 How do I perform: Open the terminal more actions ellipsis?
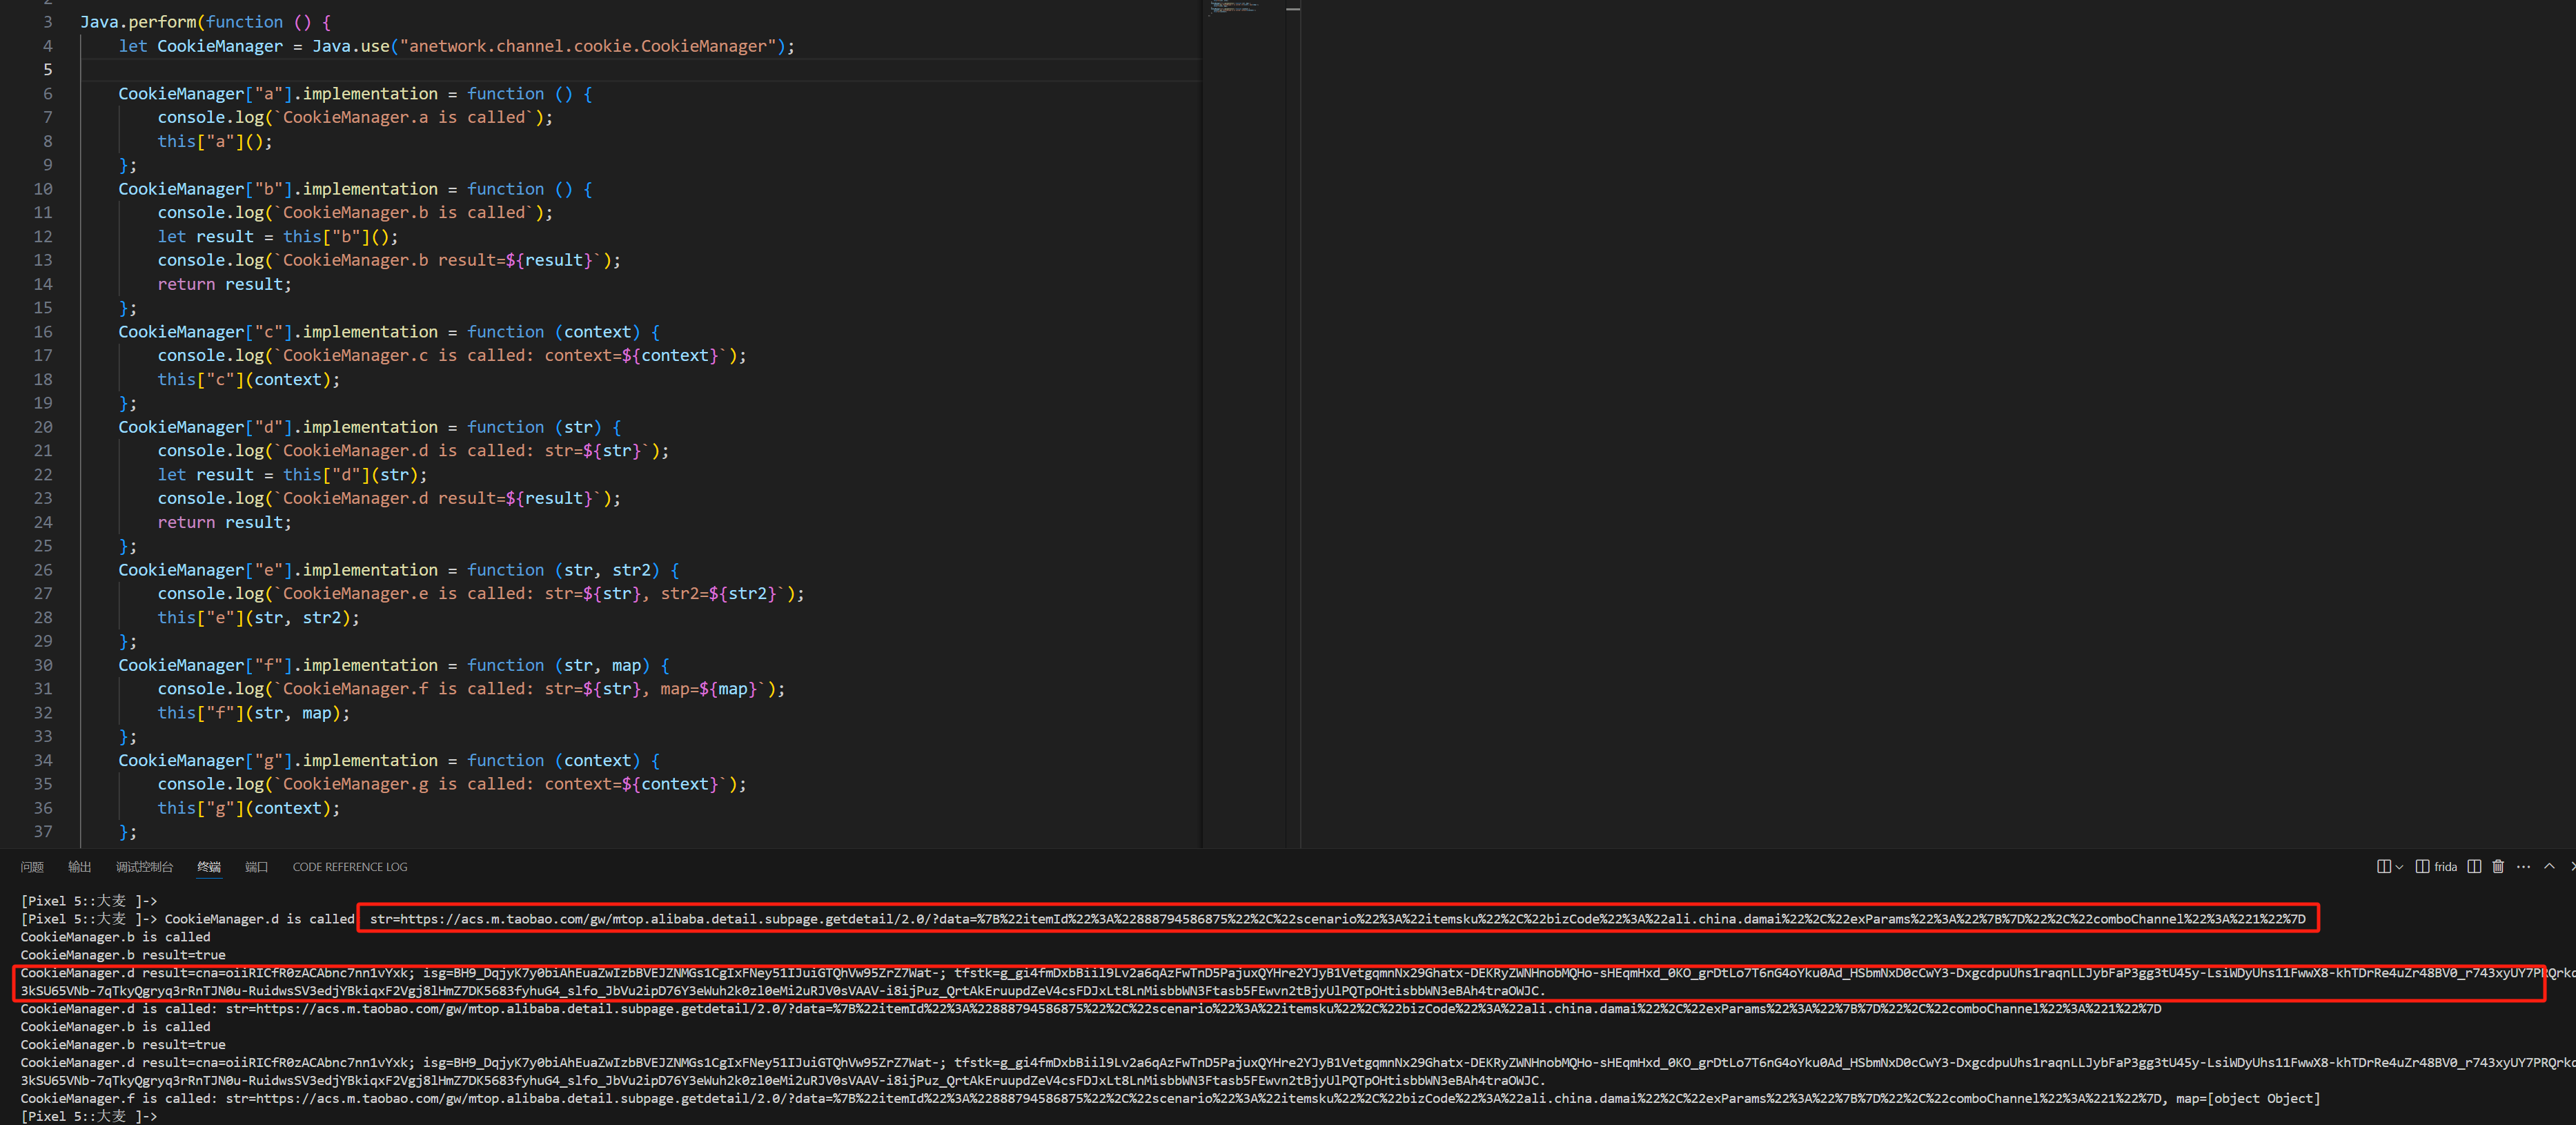coord(2523,867)
